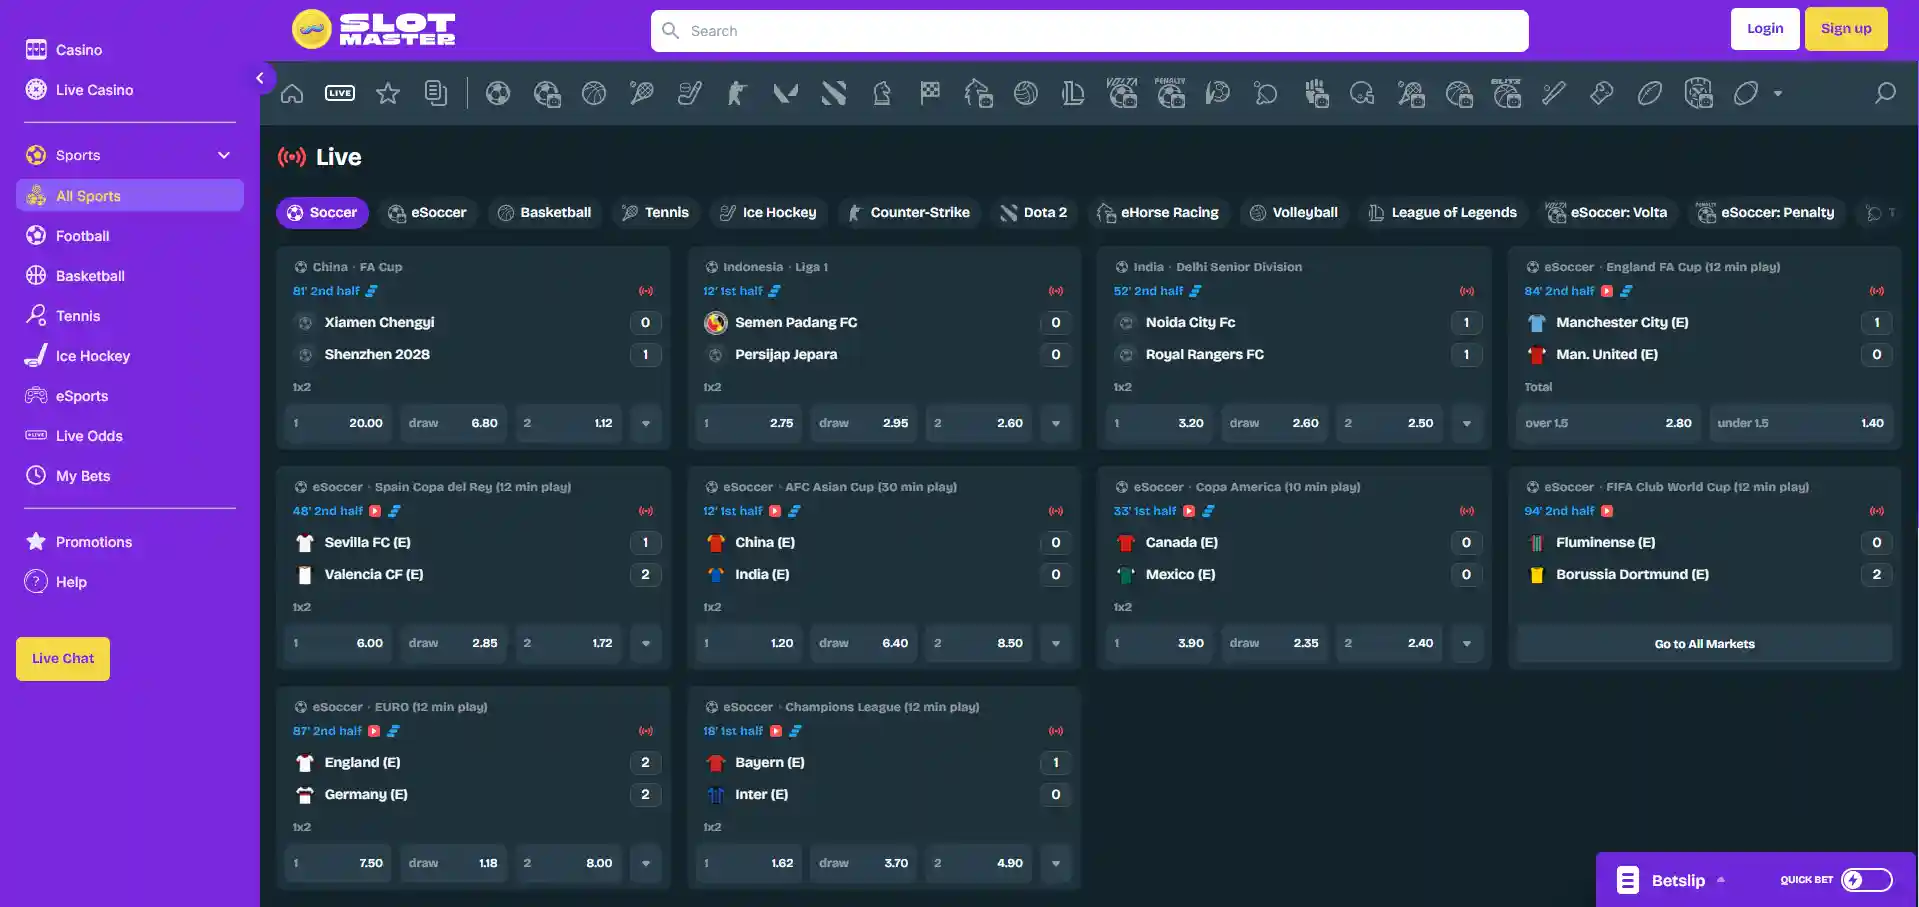Expand more markets for Sevilla FC (E) match
Viewport: 1919px width, 907px height.
646,643
